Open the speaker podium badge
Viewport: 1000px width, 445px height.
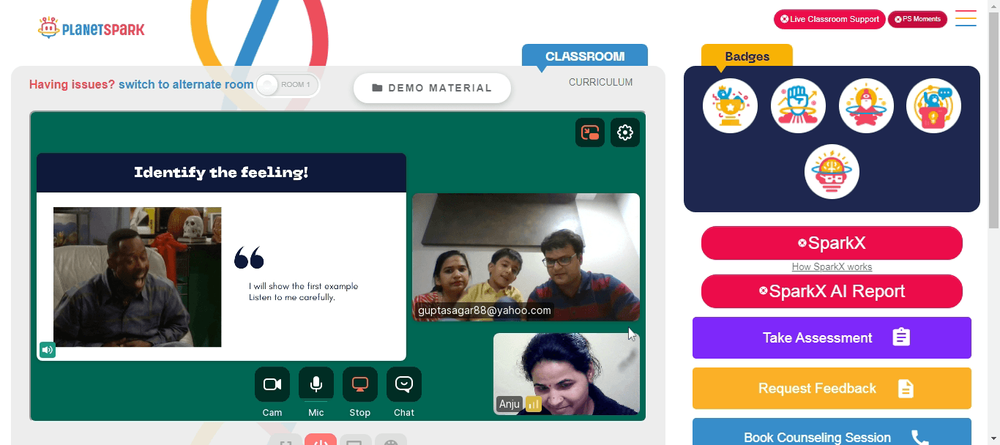(934, 106)
